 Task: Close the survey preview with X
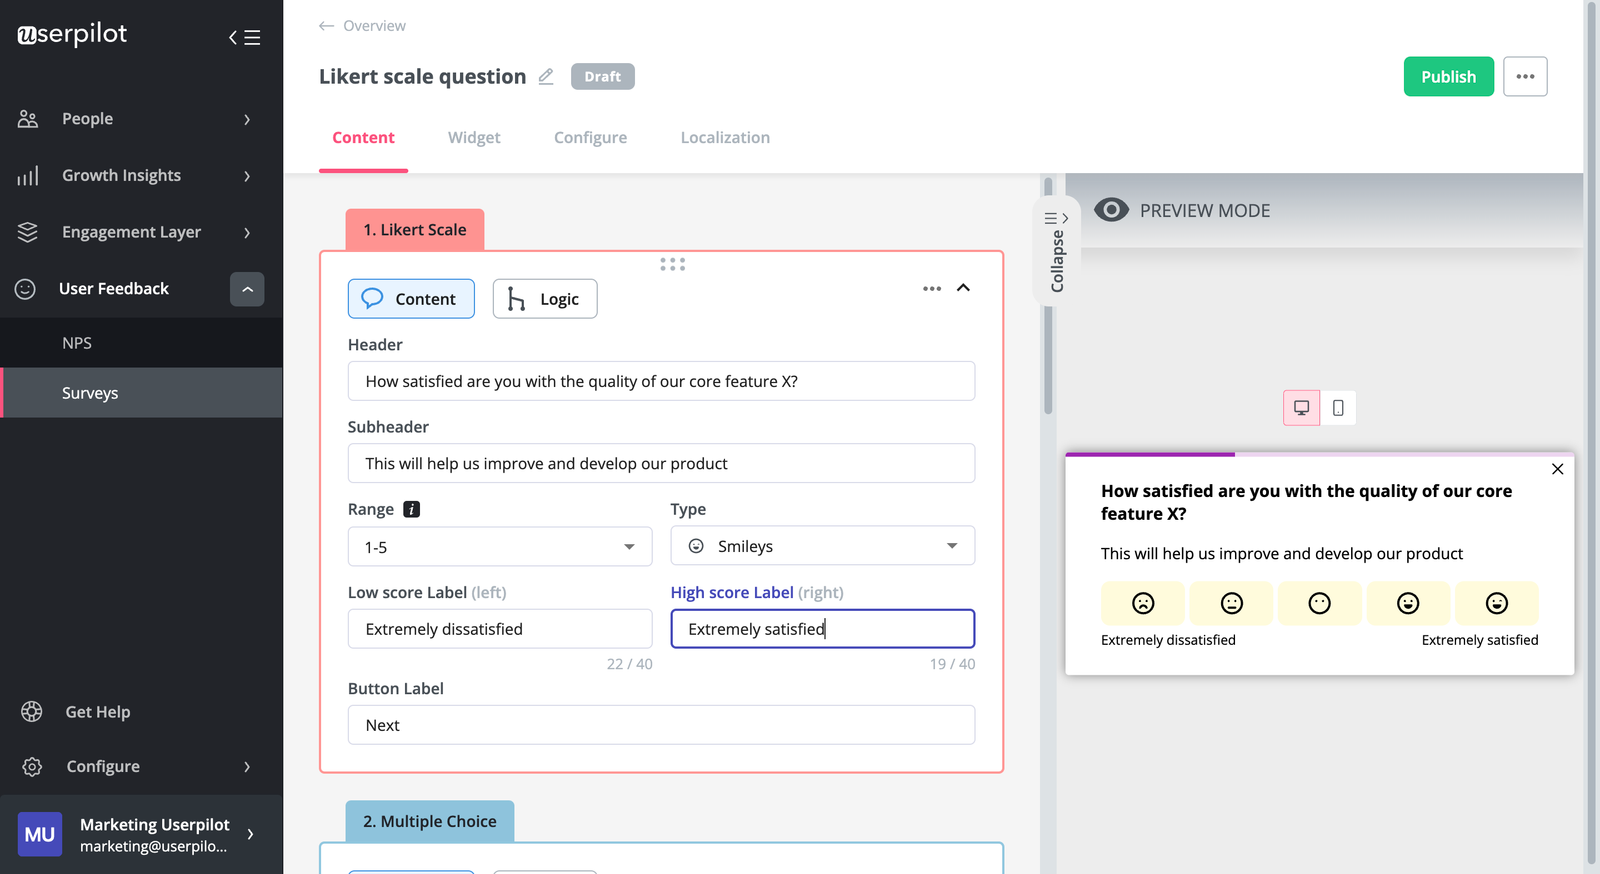[1557, 469]
